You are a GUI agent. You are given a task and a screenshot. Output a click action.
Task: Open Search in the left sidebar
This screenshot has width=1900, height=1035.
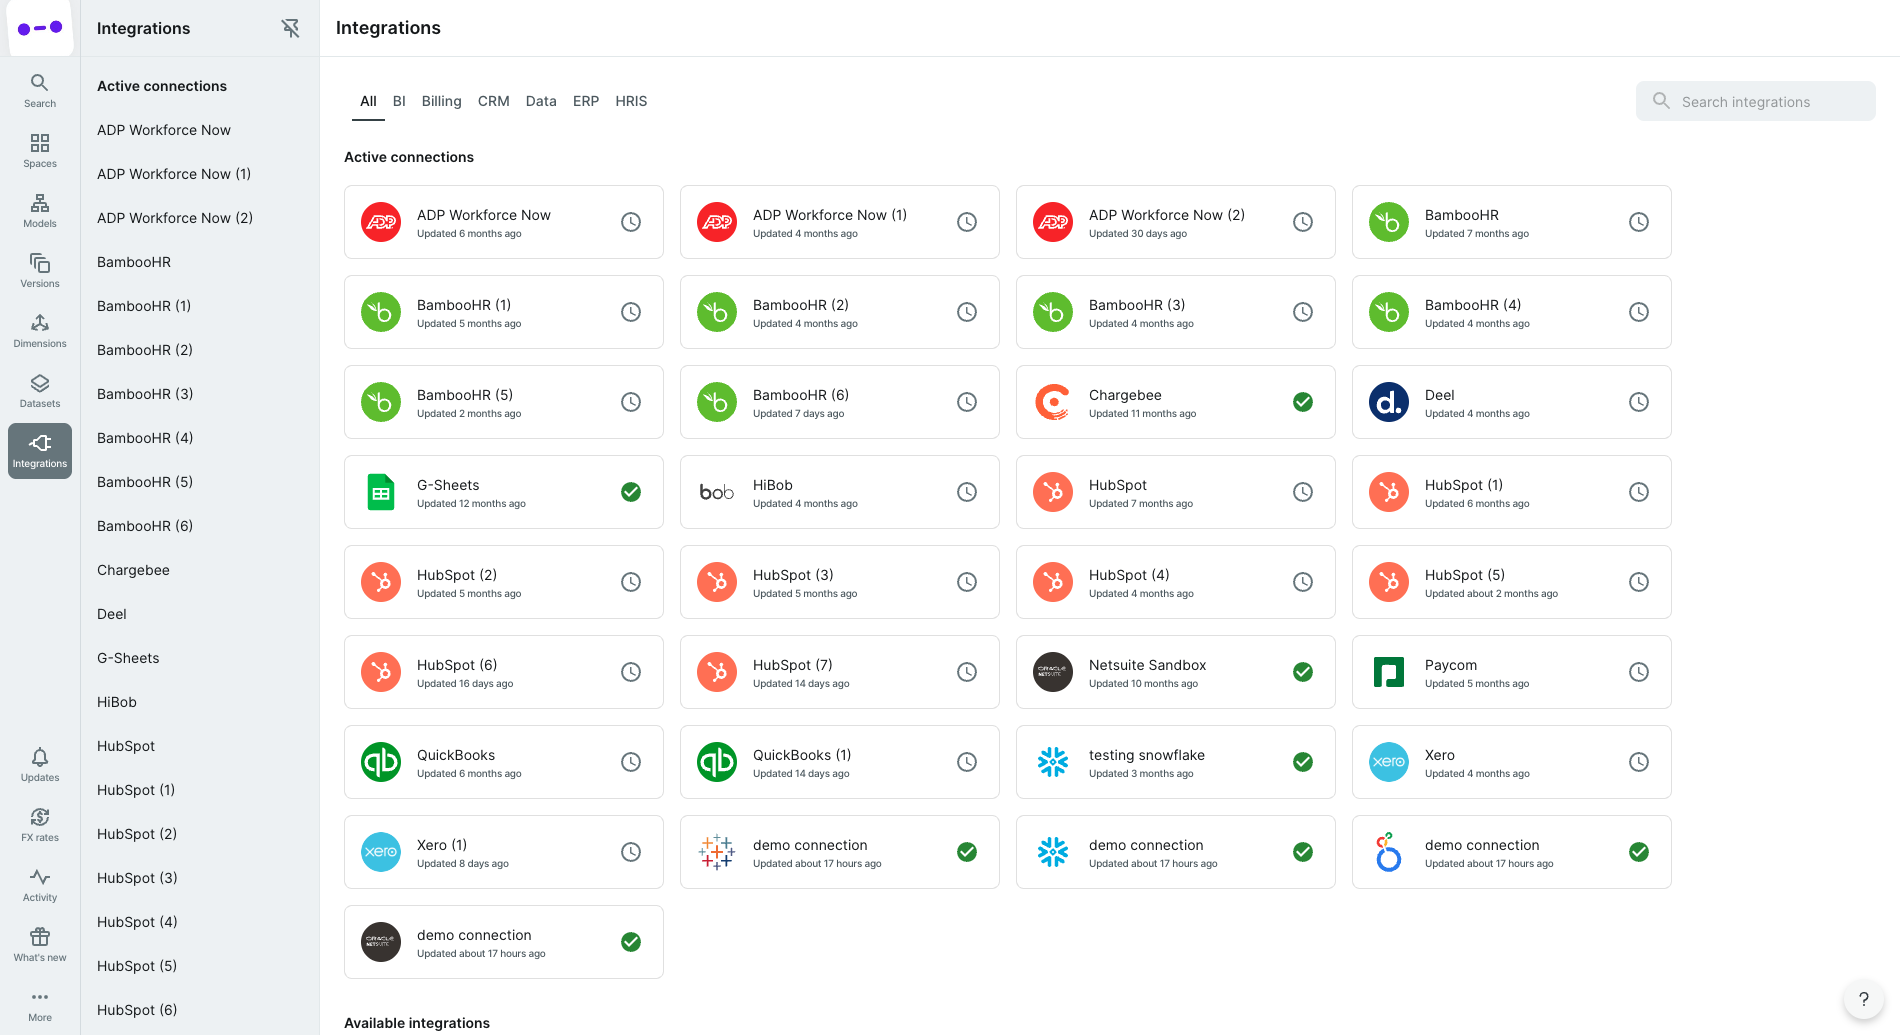40,91
